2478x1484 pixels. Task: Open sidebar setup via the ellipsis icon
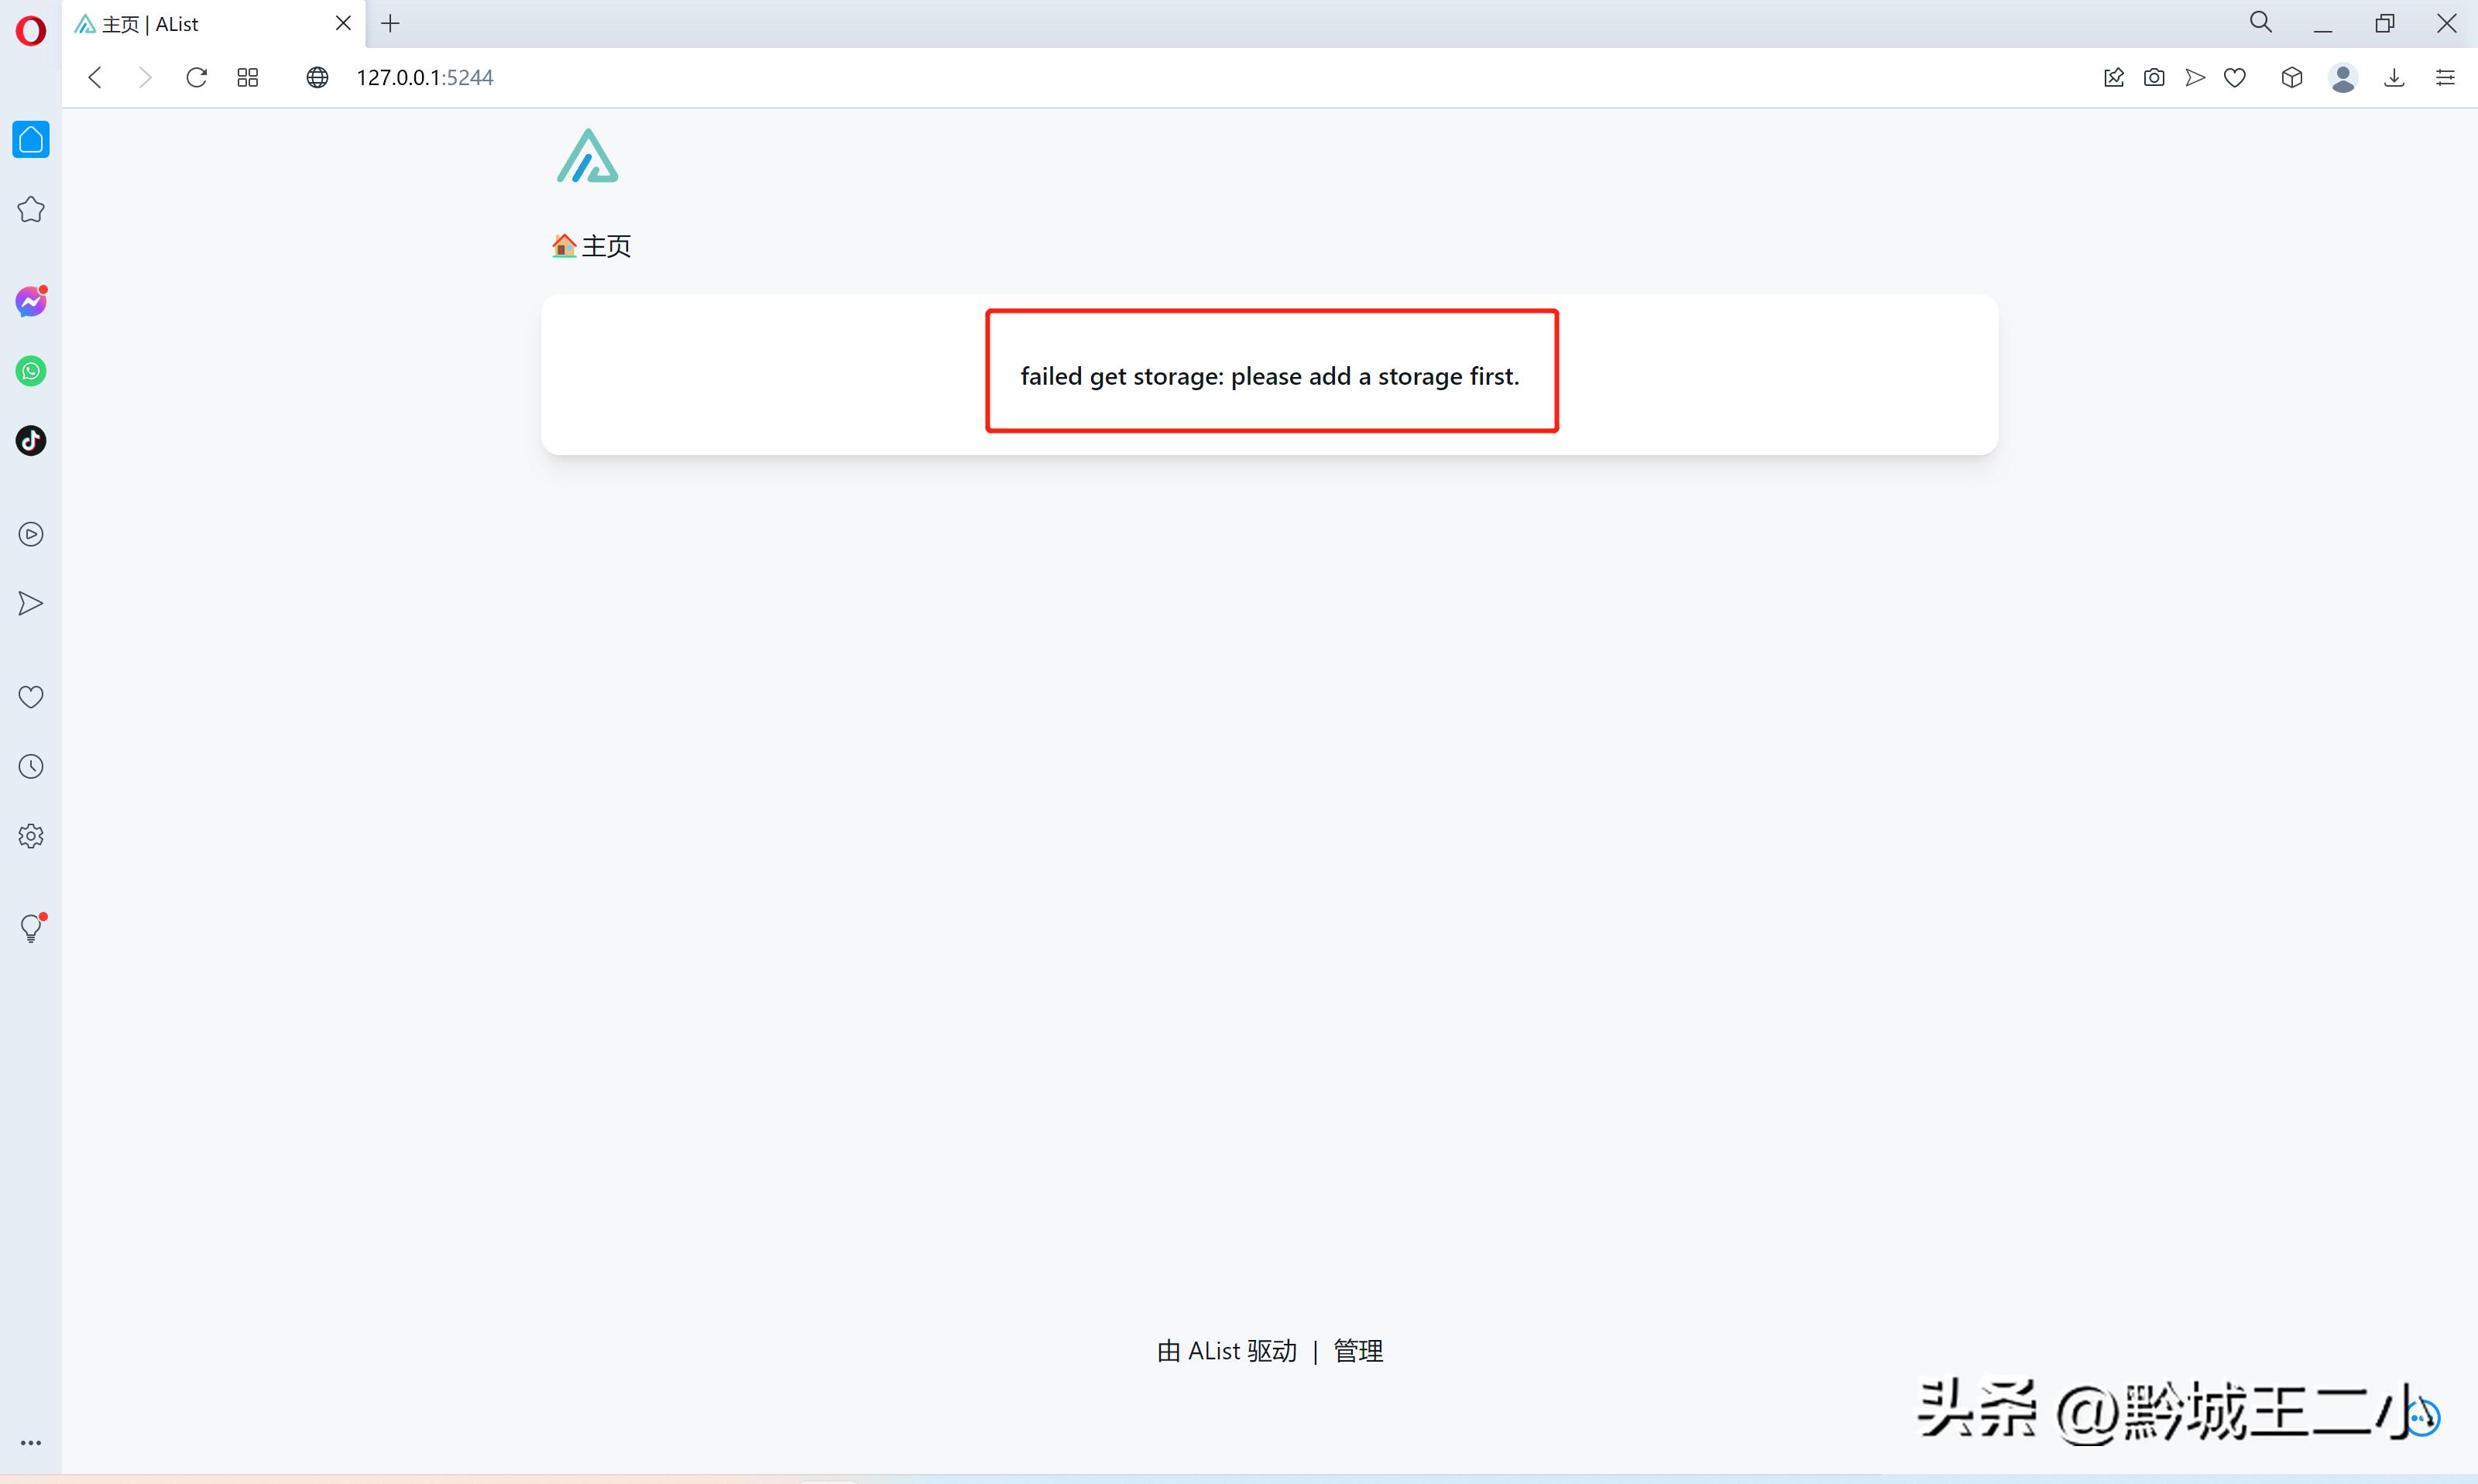(x=30, y=1443)
